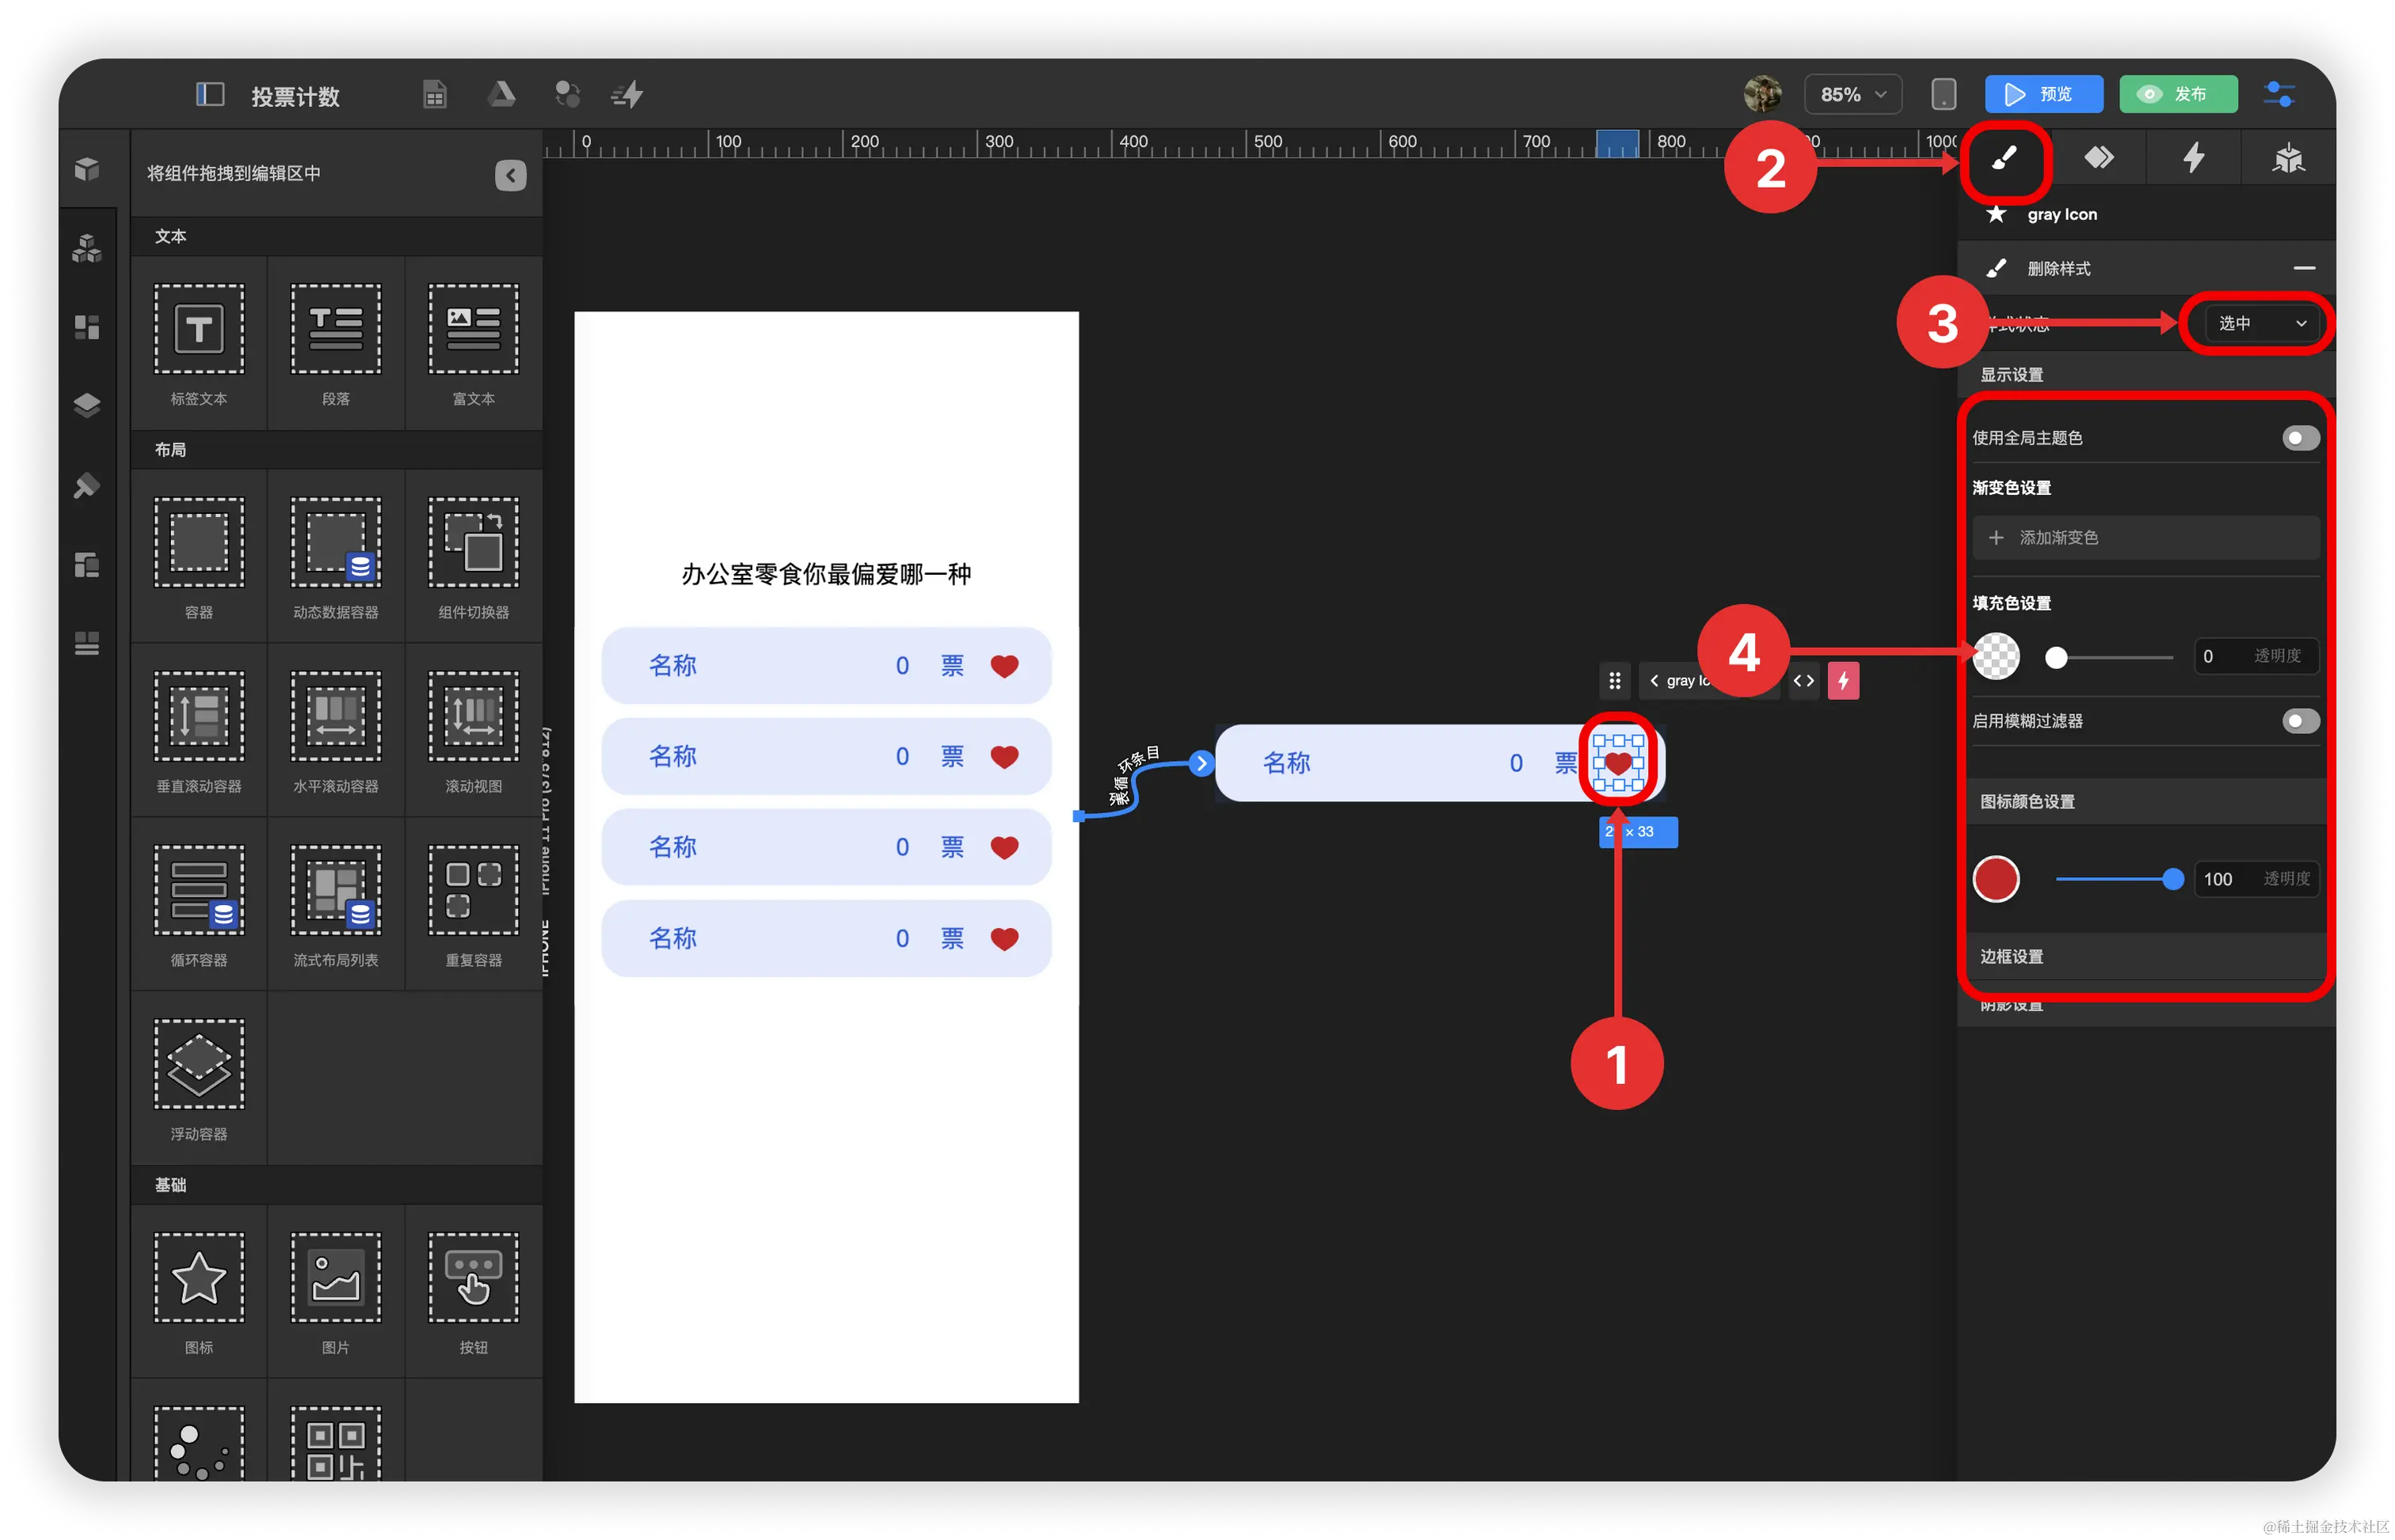Viewport: 2395px width, 1540px height.
Task: Select the 循环容器 loop container component
Action: point(199,891)
